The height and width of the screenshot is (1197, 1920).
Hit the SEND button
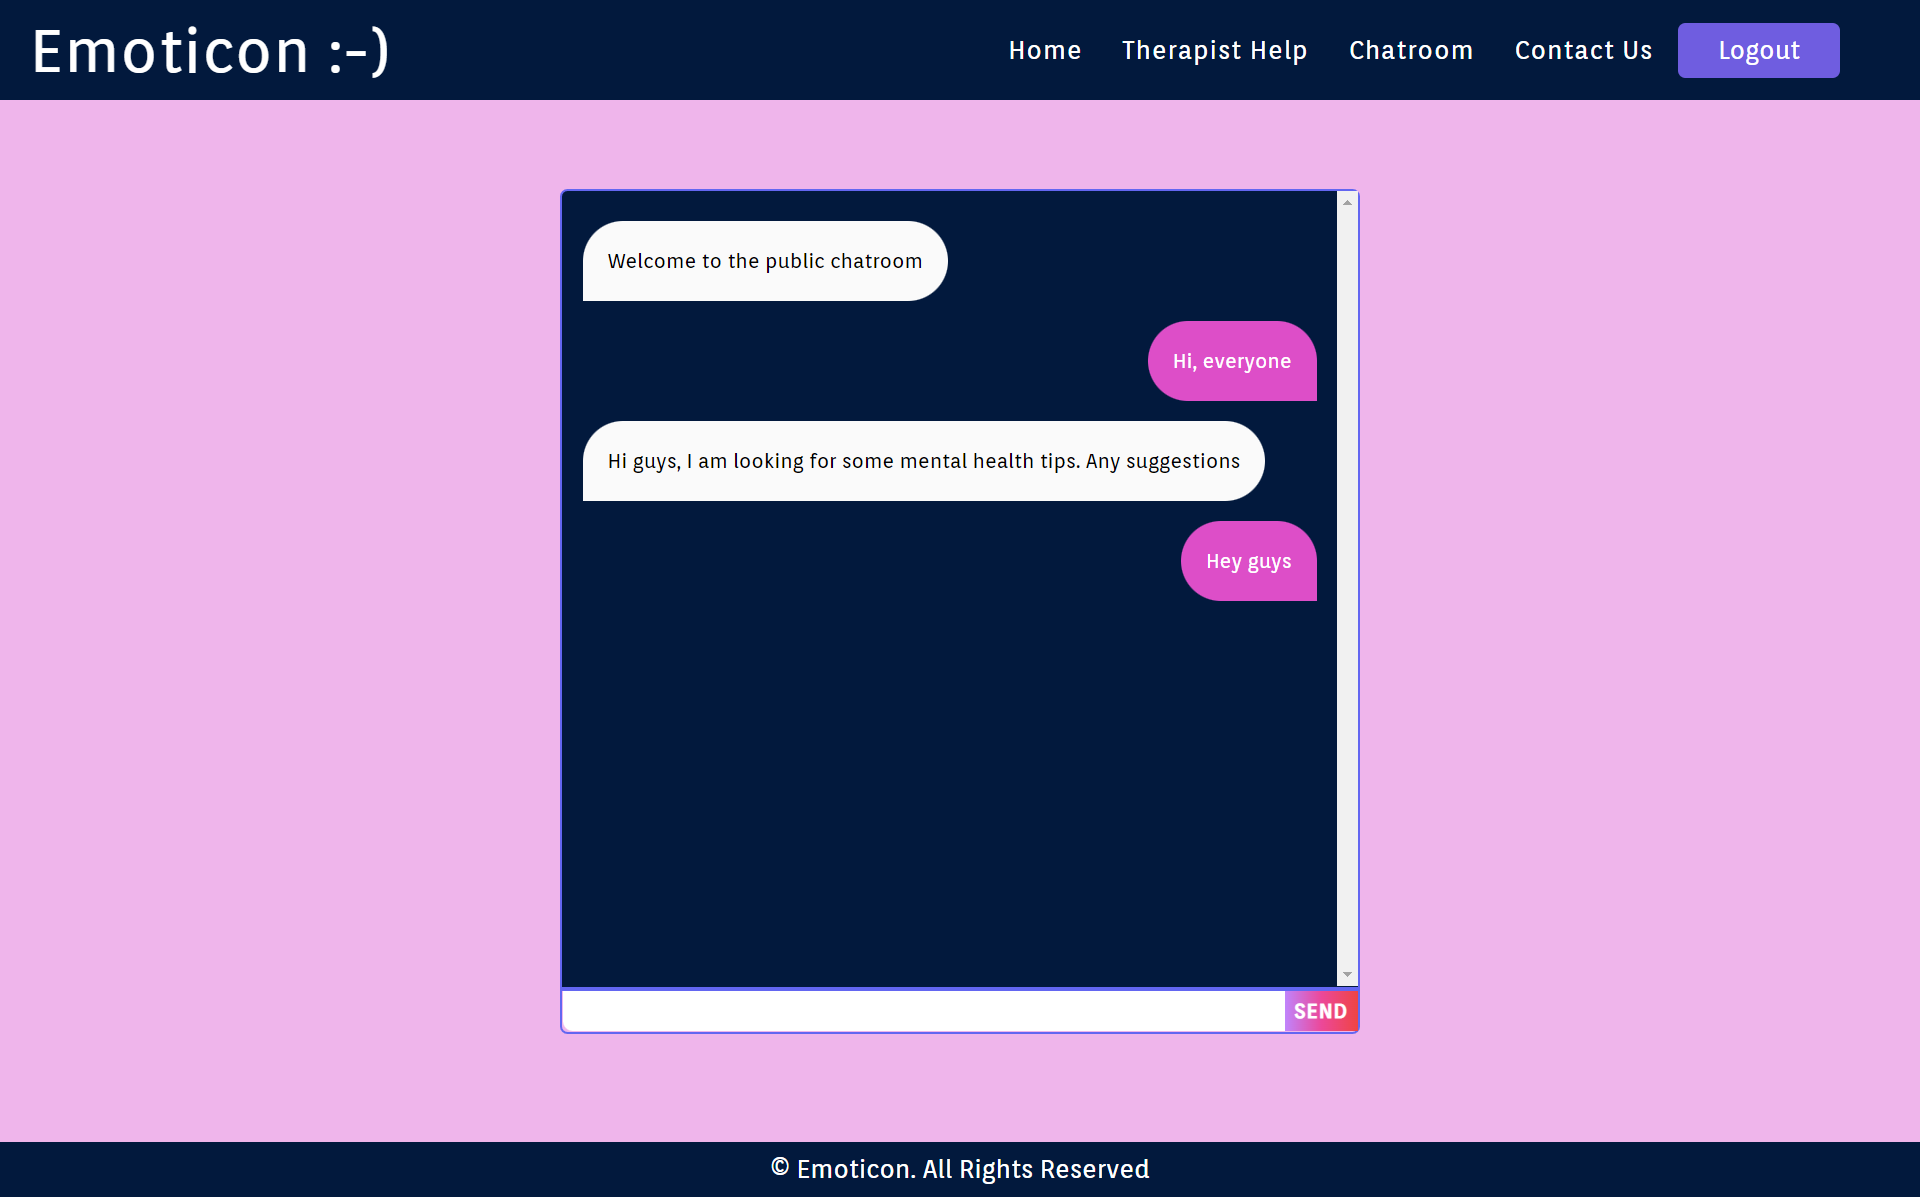[x=1320, y=1011]
